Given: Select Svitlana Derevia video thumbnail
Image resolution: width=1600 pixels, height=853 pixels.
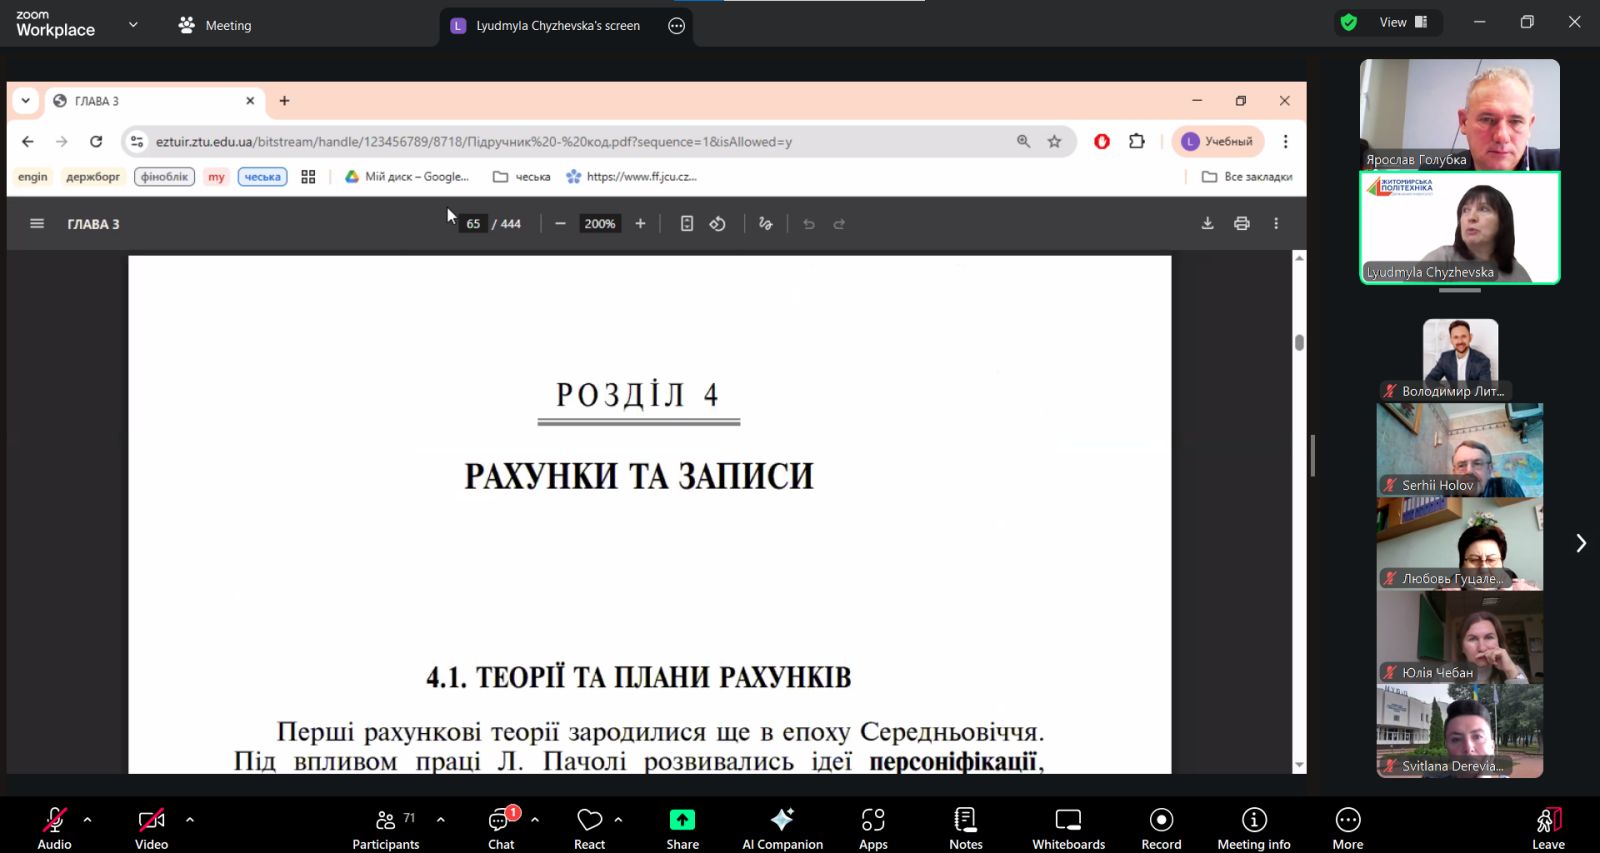Looking at the screenshot, I should point(1460,731).
